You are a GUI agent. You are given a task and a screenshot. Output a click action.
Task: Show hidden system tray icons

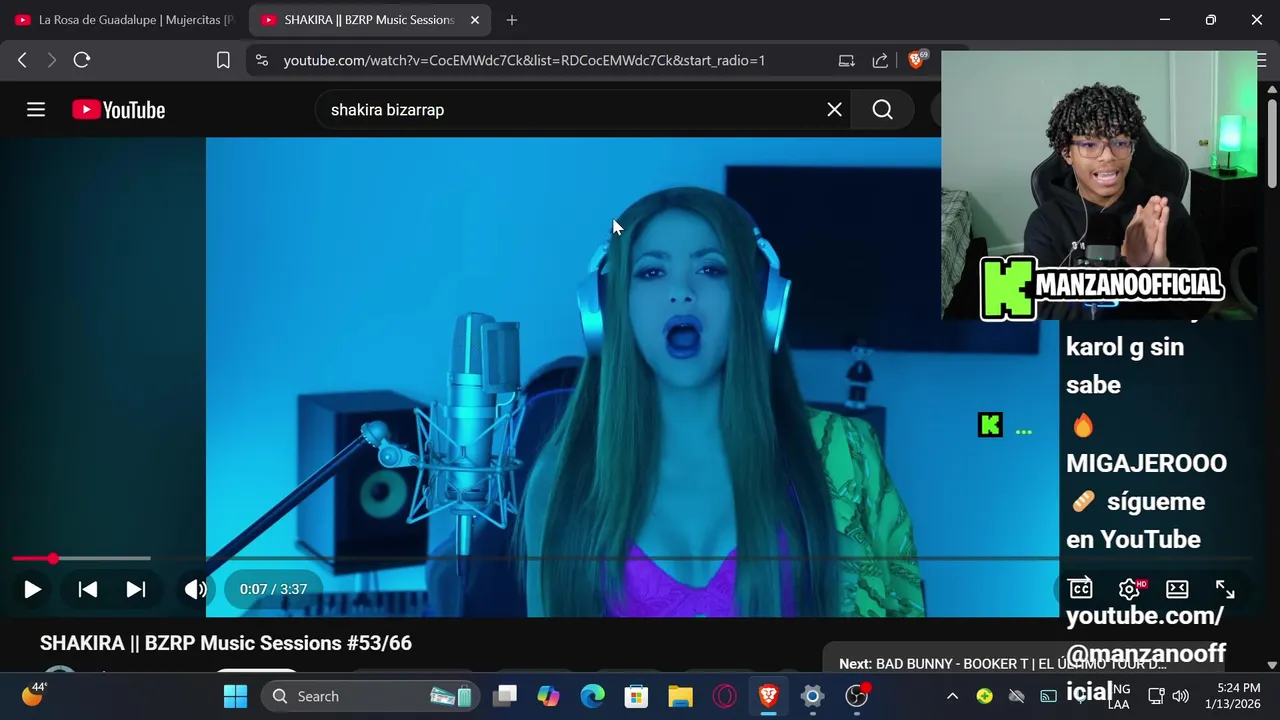[952, 696]
